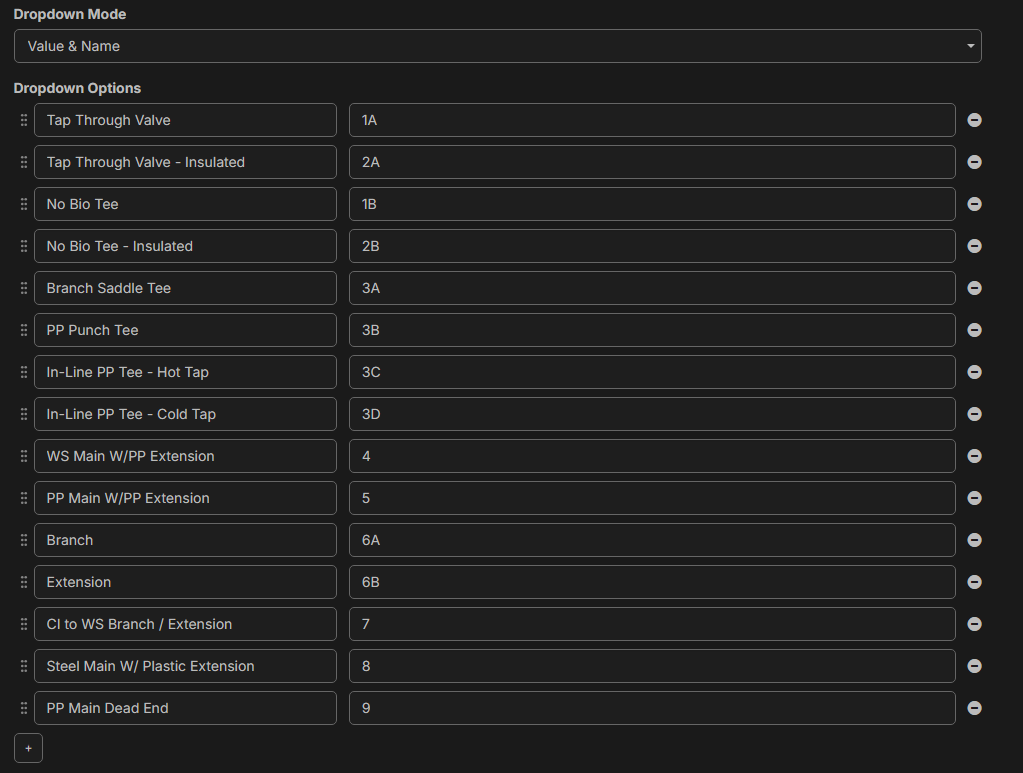Remove the WS Main W/PP Extension row
Image resolution: width=1023 pixels, height=773 pixels.
(x=974, y=456)
